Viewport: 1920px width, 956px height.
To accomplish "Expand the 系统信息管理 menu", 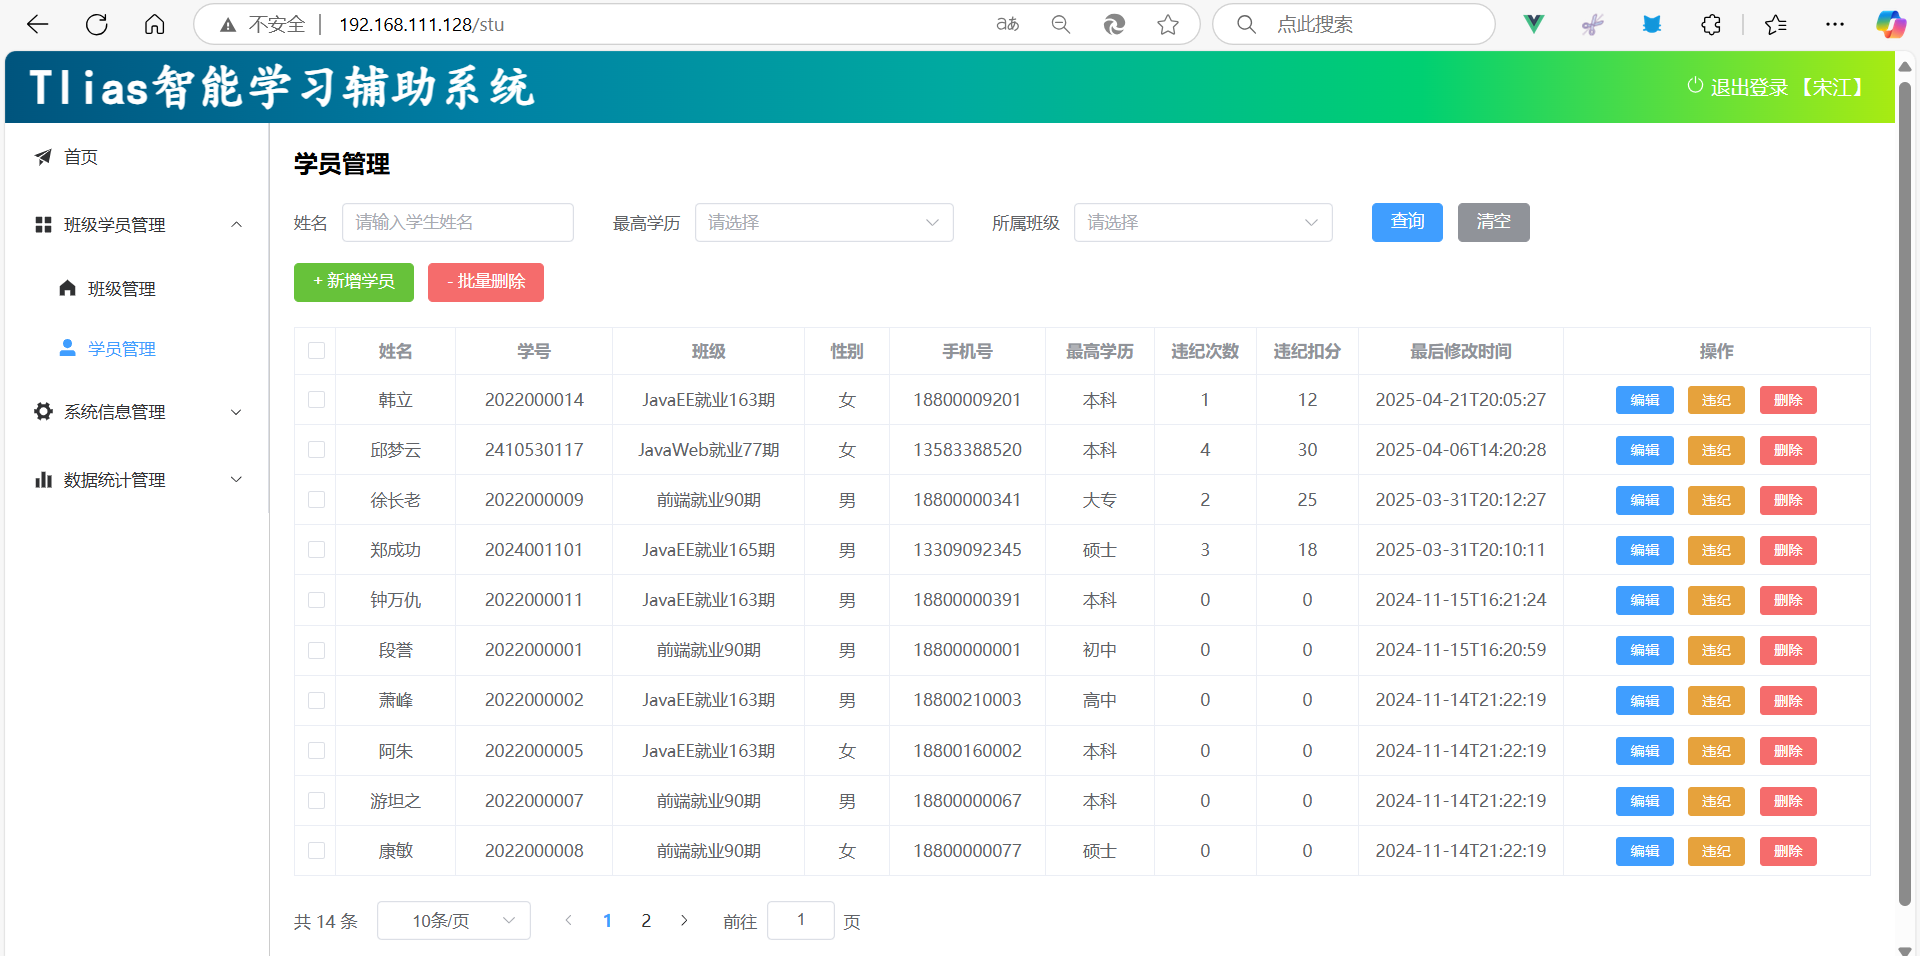I will pos(138,412).
